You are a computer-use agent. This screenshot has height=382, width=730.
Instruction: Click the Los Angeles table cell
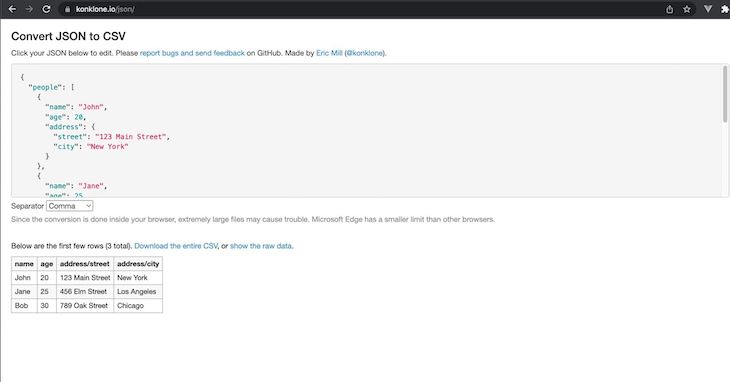[138, 292]
